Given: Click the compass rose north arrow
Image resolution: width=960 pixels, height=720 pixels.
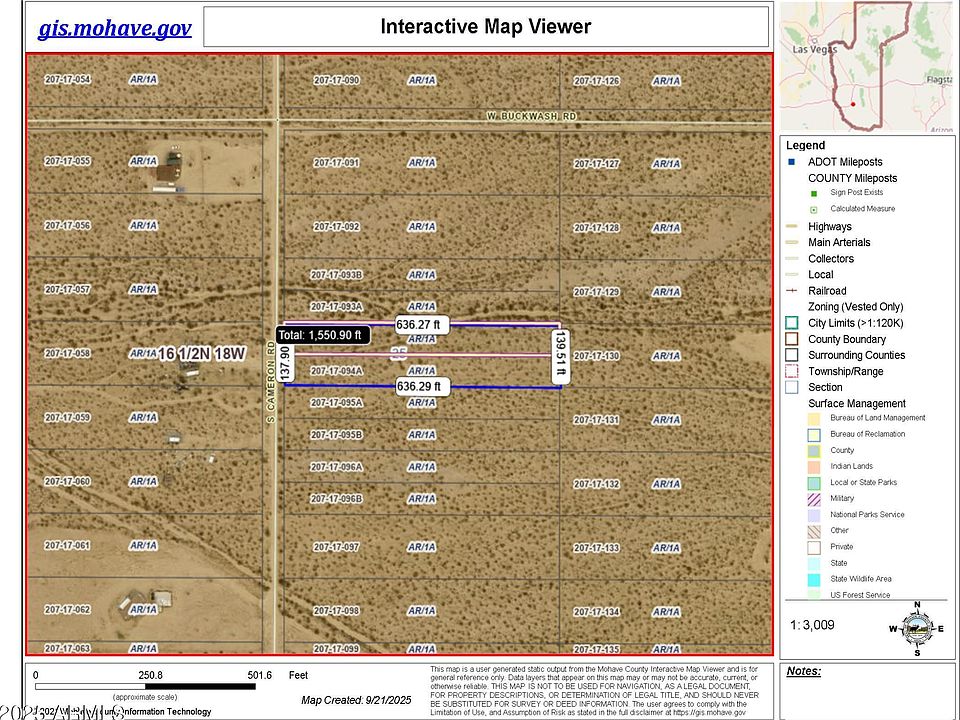Looking at the screenshot, I should tap(916, 628).
